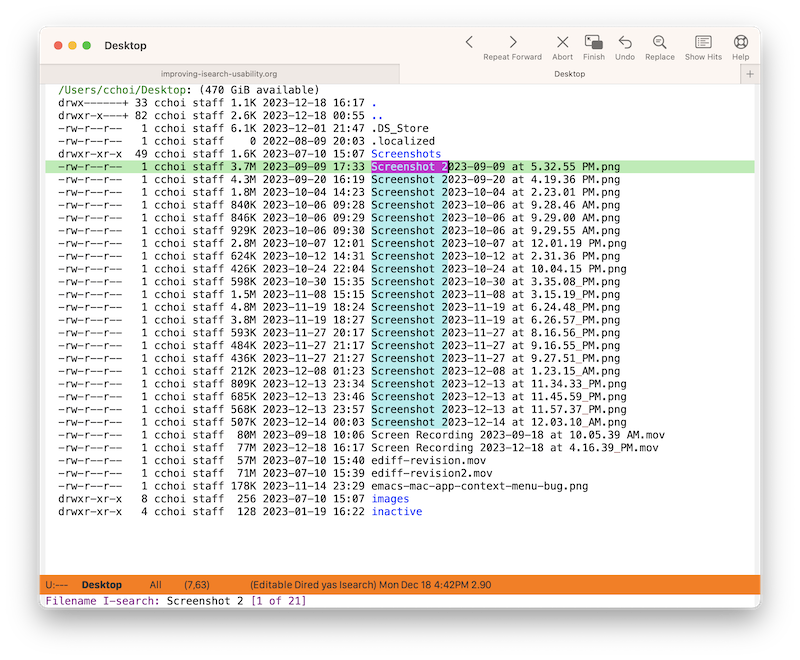The height and width of the screenshot is (660, 800).
Task: Click Screenshot 2023-11-27 at 8.16.56 PM.png
Action: (x=495, y=333)
